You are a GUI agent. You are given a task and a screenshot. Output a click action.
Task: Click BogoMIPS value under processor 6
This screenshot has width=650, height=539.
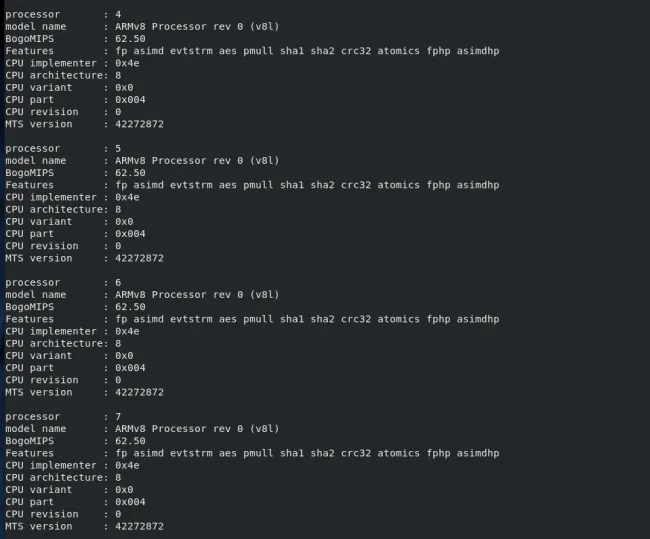130,307
